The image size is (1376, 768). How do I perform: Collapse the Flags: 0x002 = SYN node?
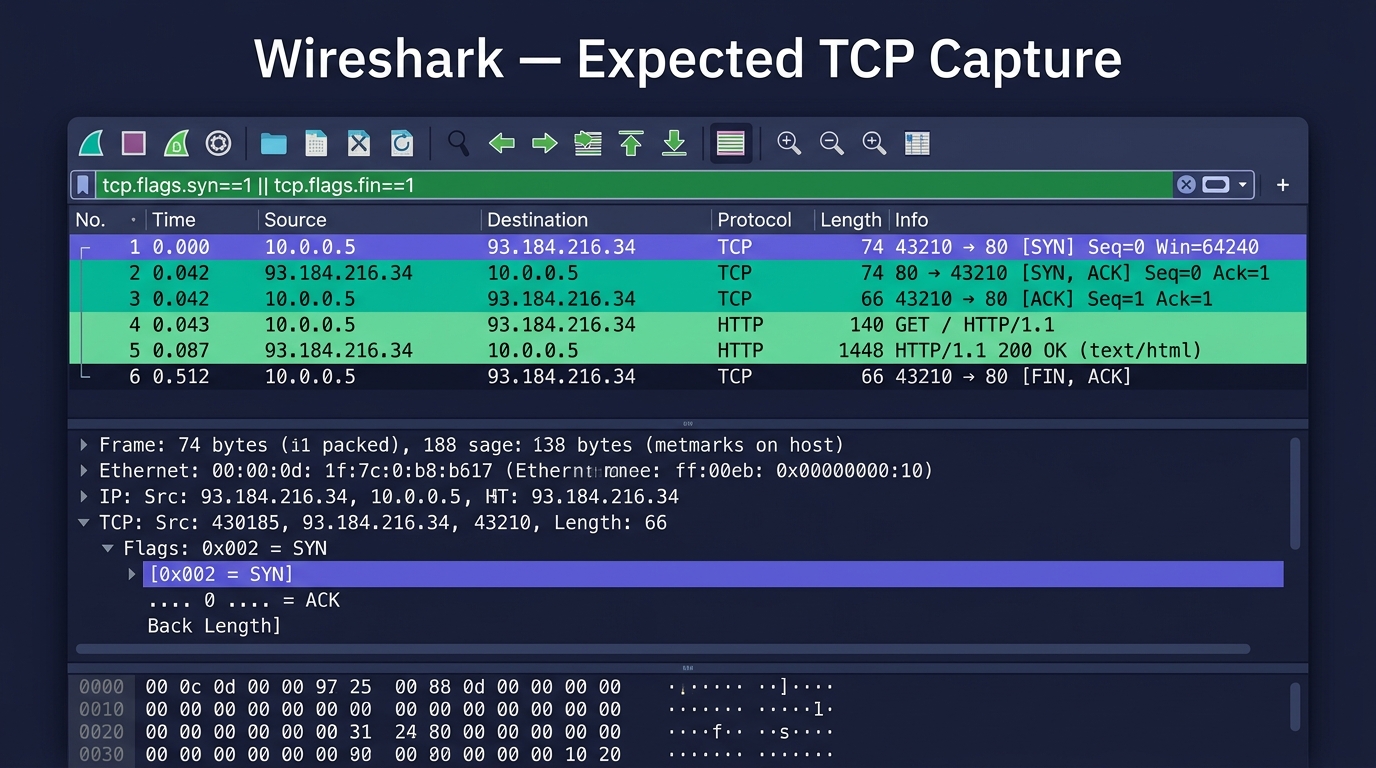(x=108, y=549)
